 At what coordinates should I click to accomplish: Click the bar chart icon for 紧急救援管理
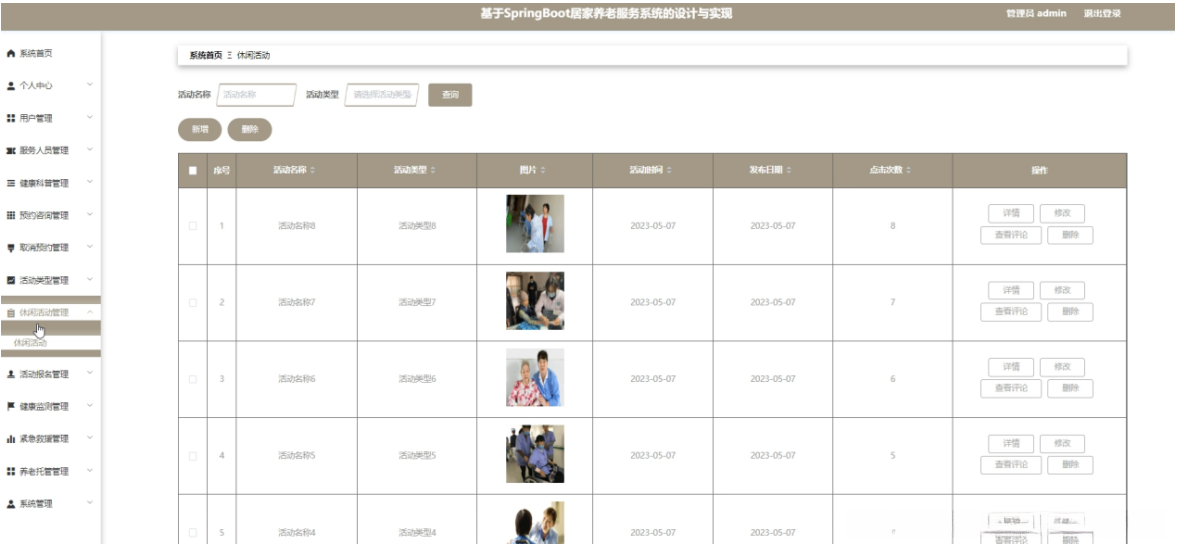coord(11,438)
